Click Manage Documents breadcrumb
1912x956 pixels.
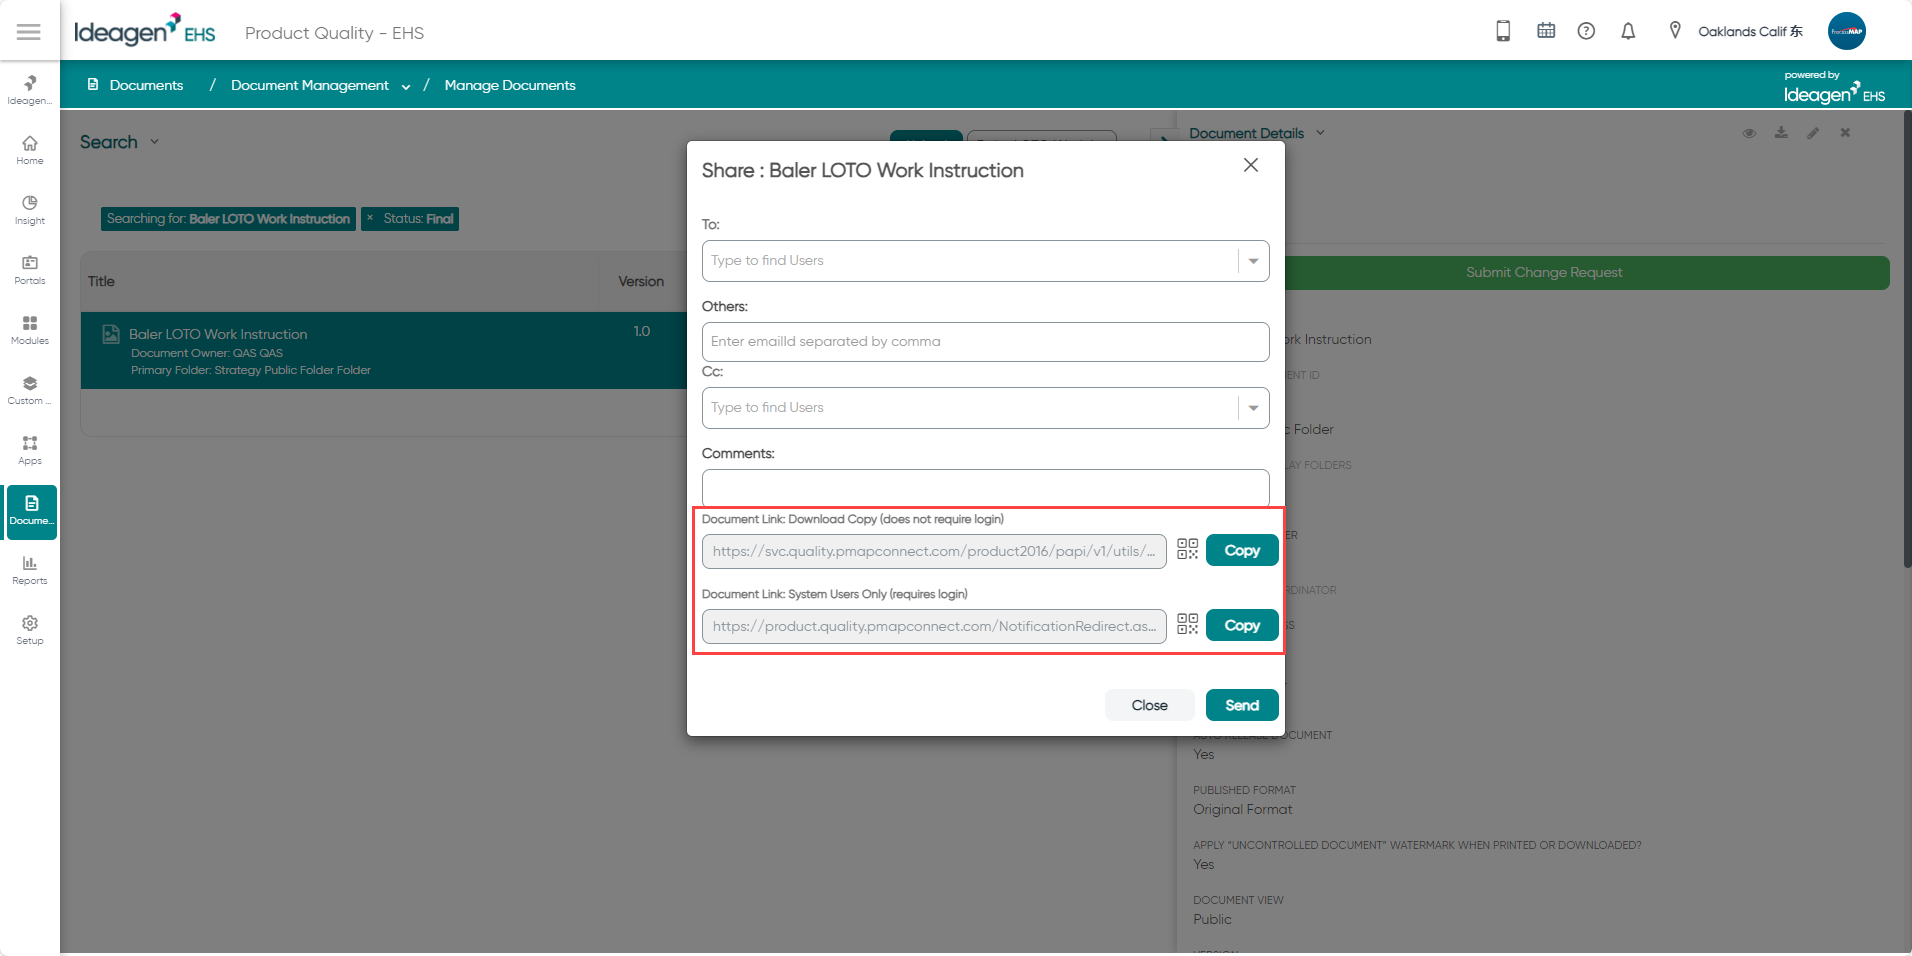coord(510,85)
